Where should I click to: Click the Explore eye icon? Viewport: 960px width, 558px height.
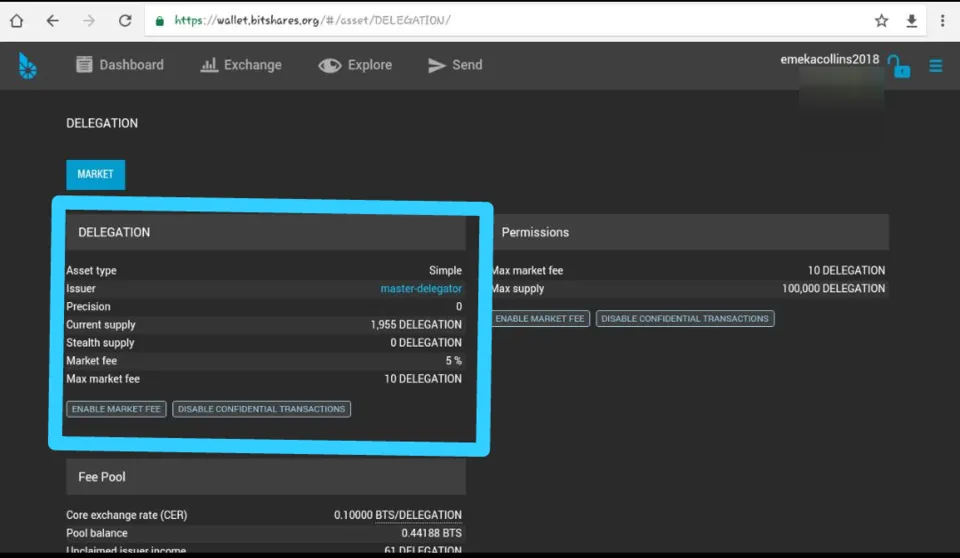[329, 65]
